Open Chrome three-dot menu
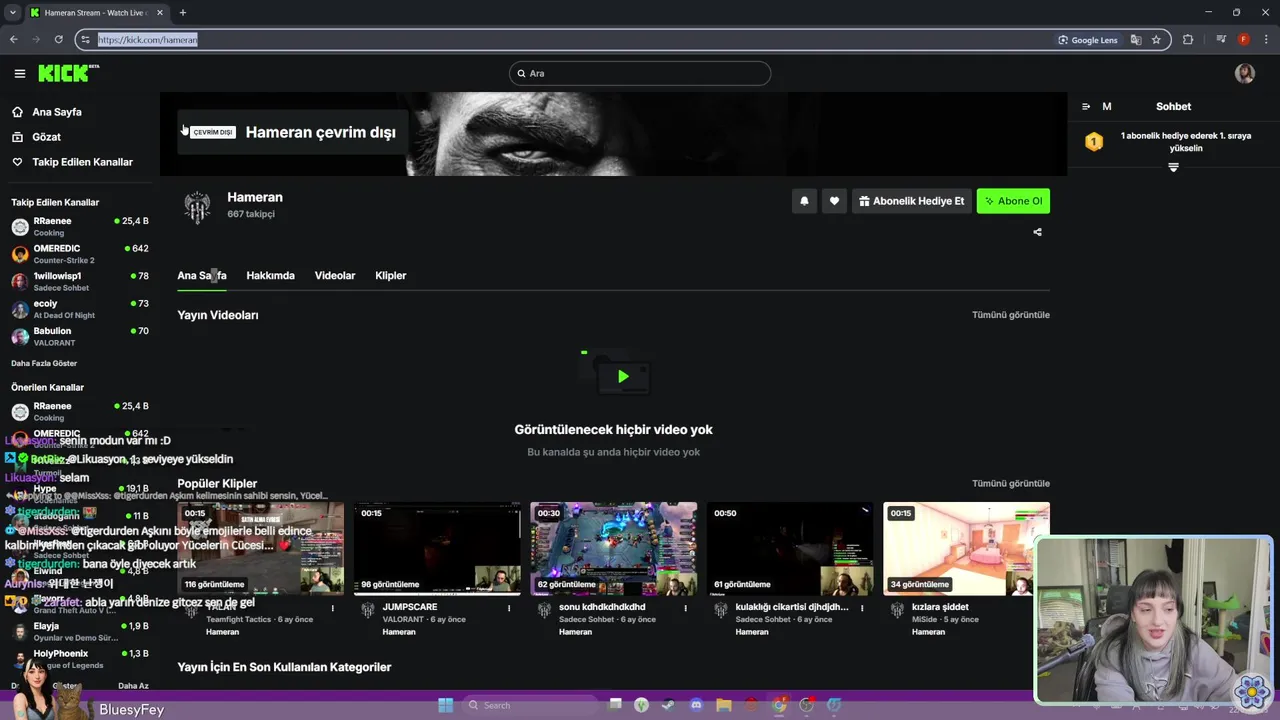 (1266, 40)
